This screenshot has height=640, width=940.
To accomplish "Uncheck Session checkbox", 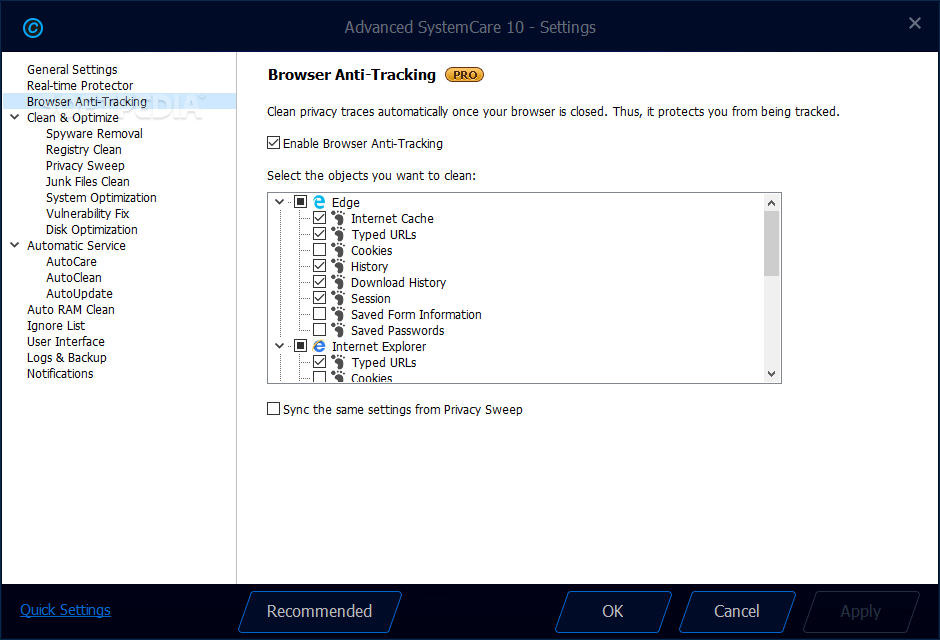I will [x=320, y=298].
